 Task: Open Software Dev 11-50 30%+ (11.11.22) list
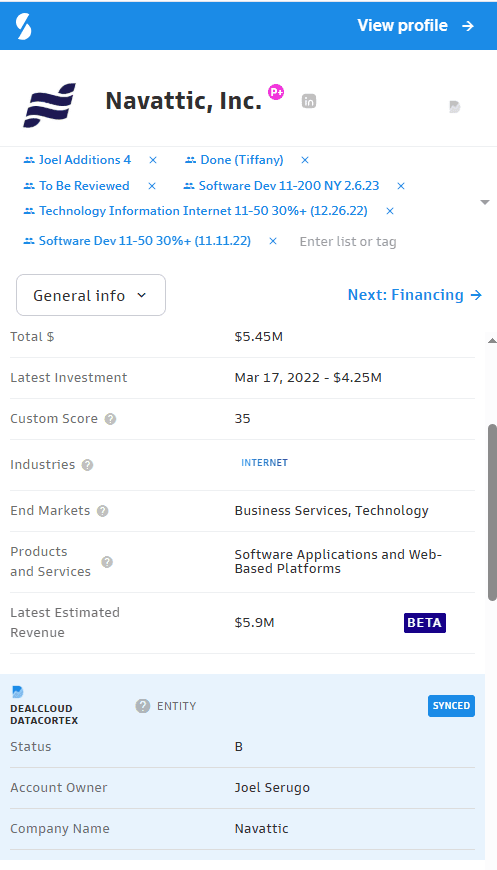click(x=145, y=241)
